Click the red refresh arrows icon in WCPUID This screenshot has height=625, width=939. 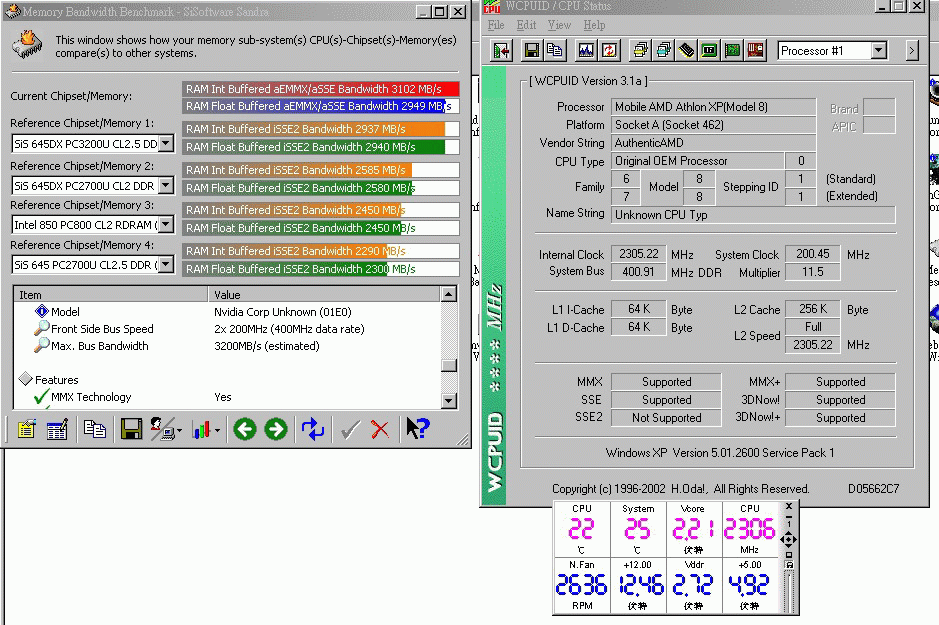[x=609, y=51]
